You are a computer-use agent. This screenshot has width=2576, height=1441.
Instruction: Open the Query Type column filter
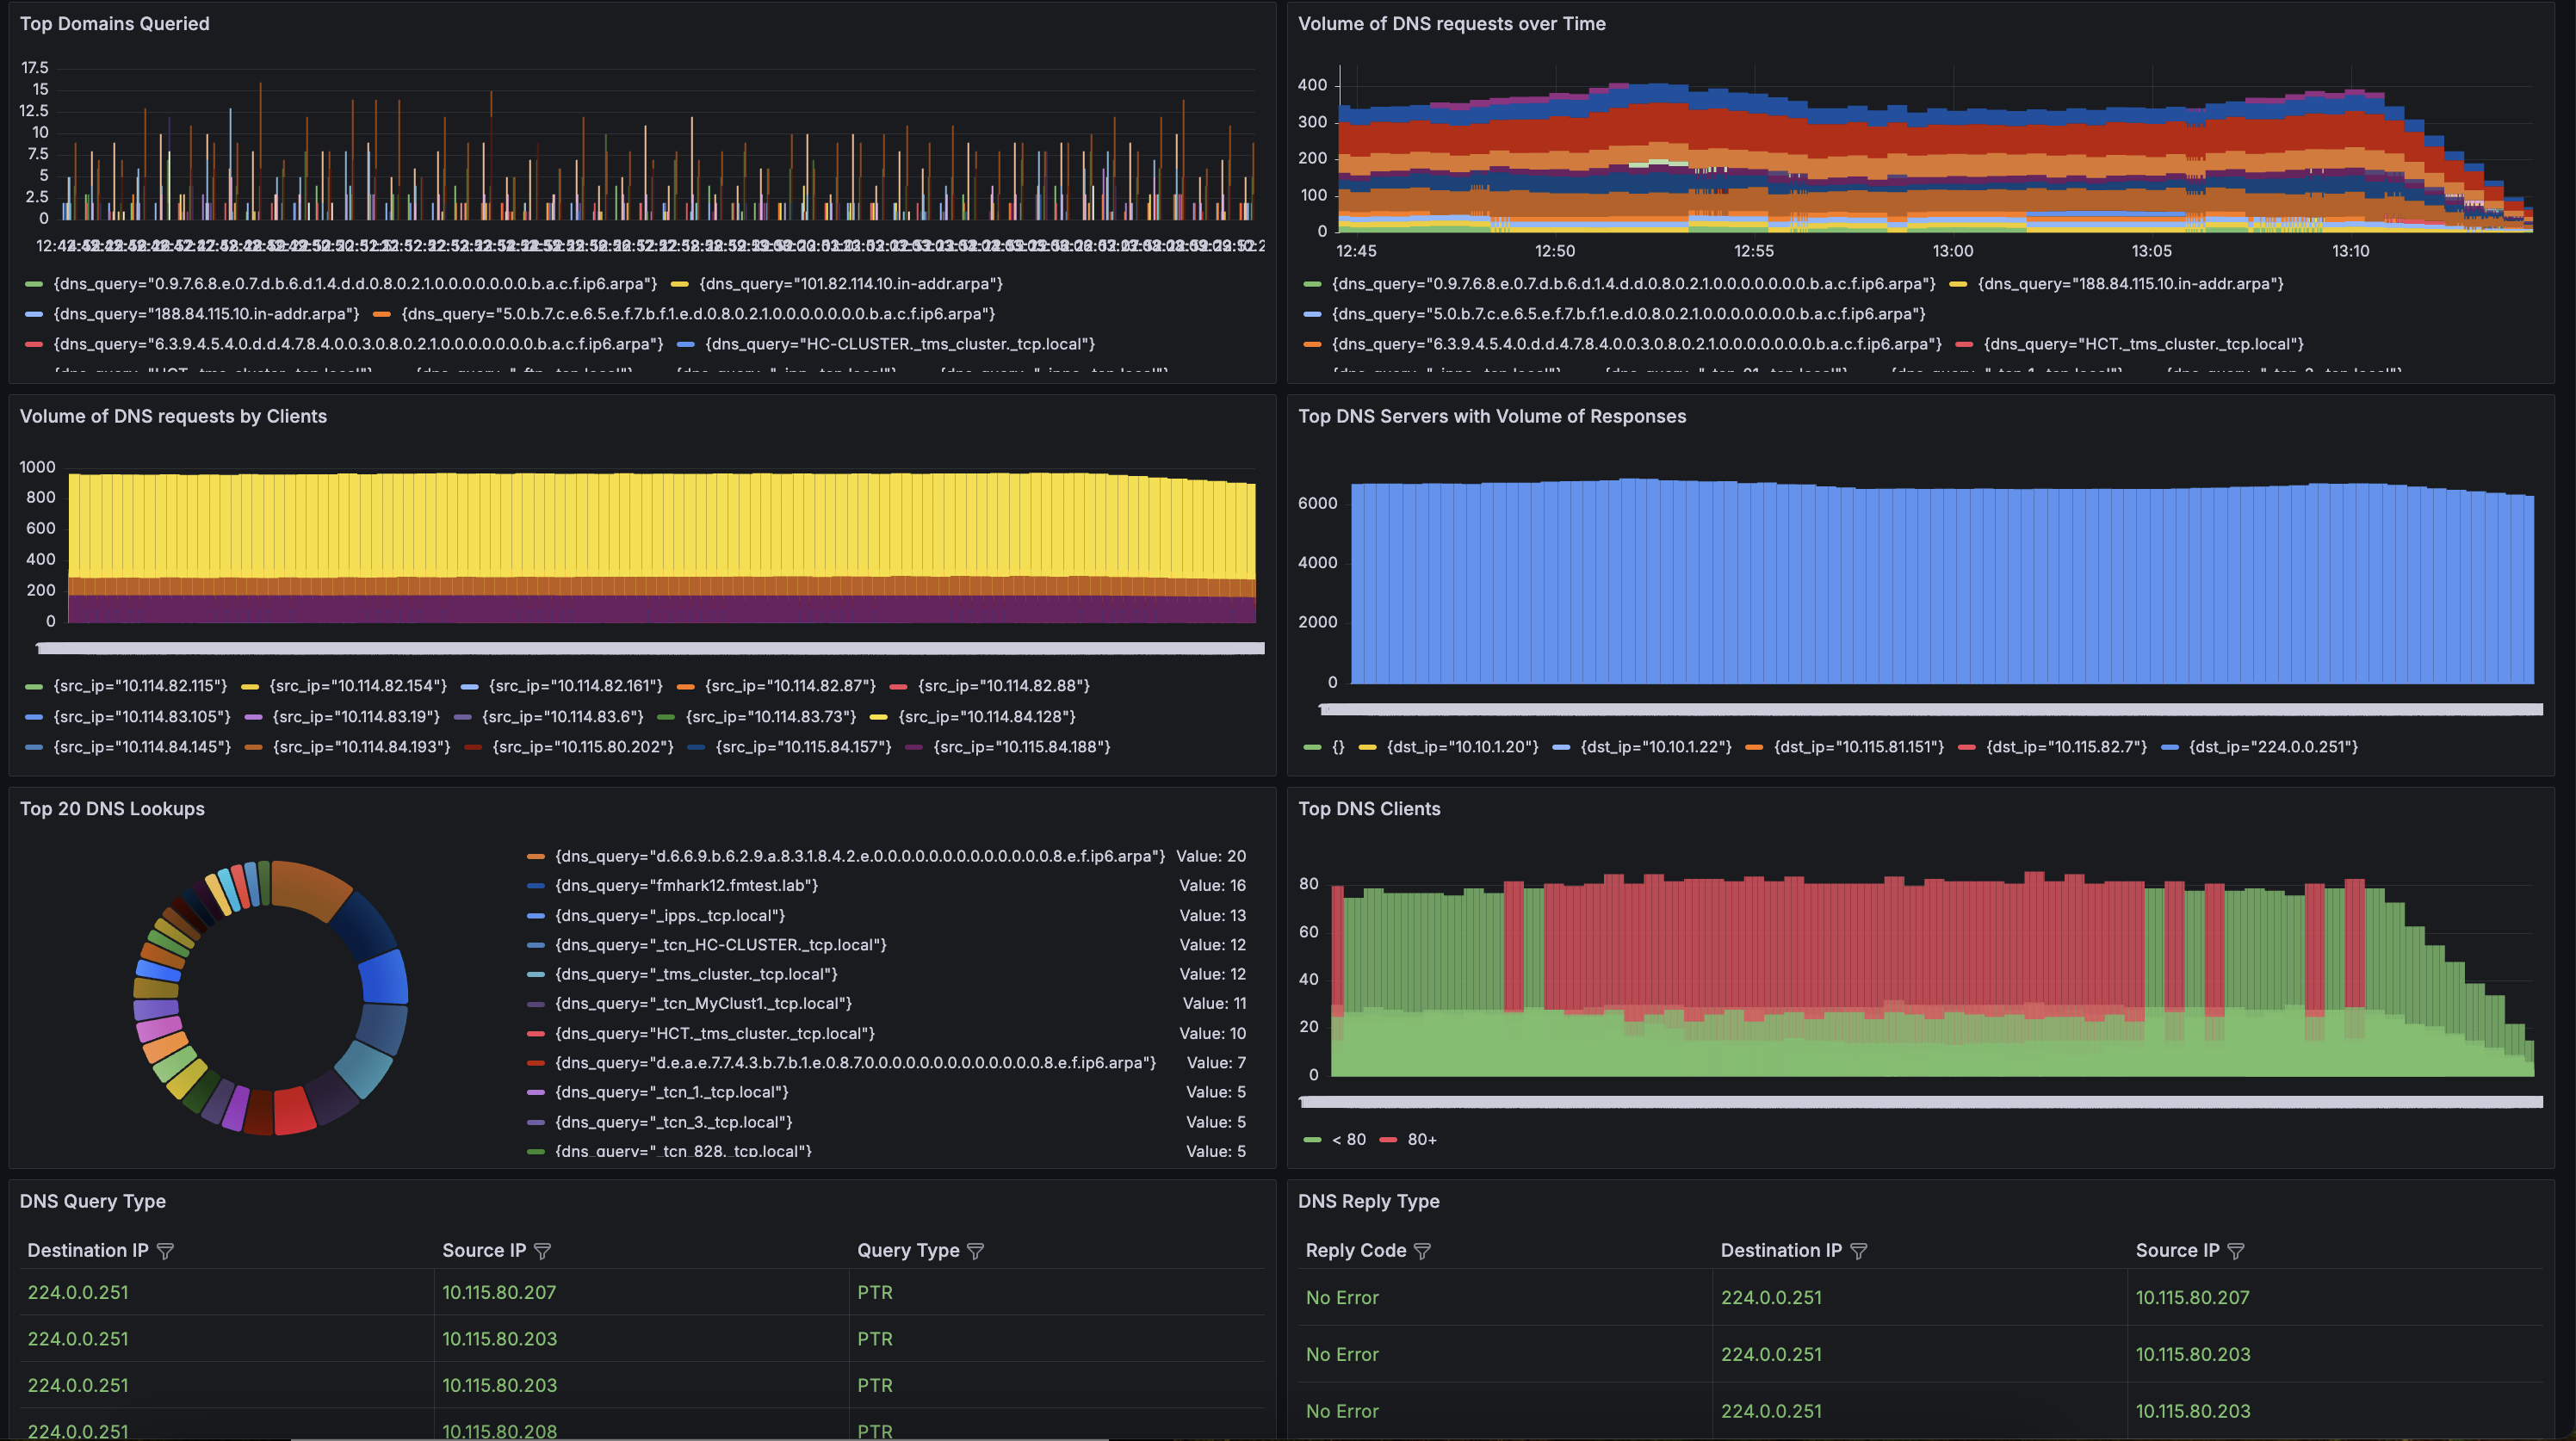(976, 1251)
